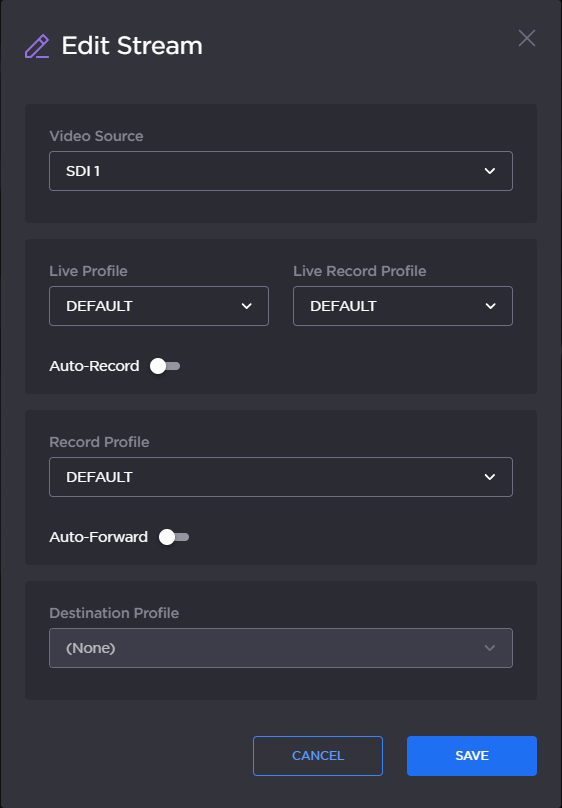Cancel the stream edits
The image size is (562, 808).
coord(318,756)
